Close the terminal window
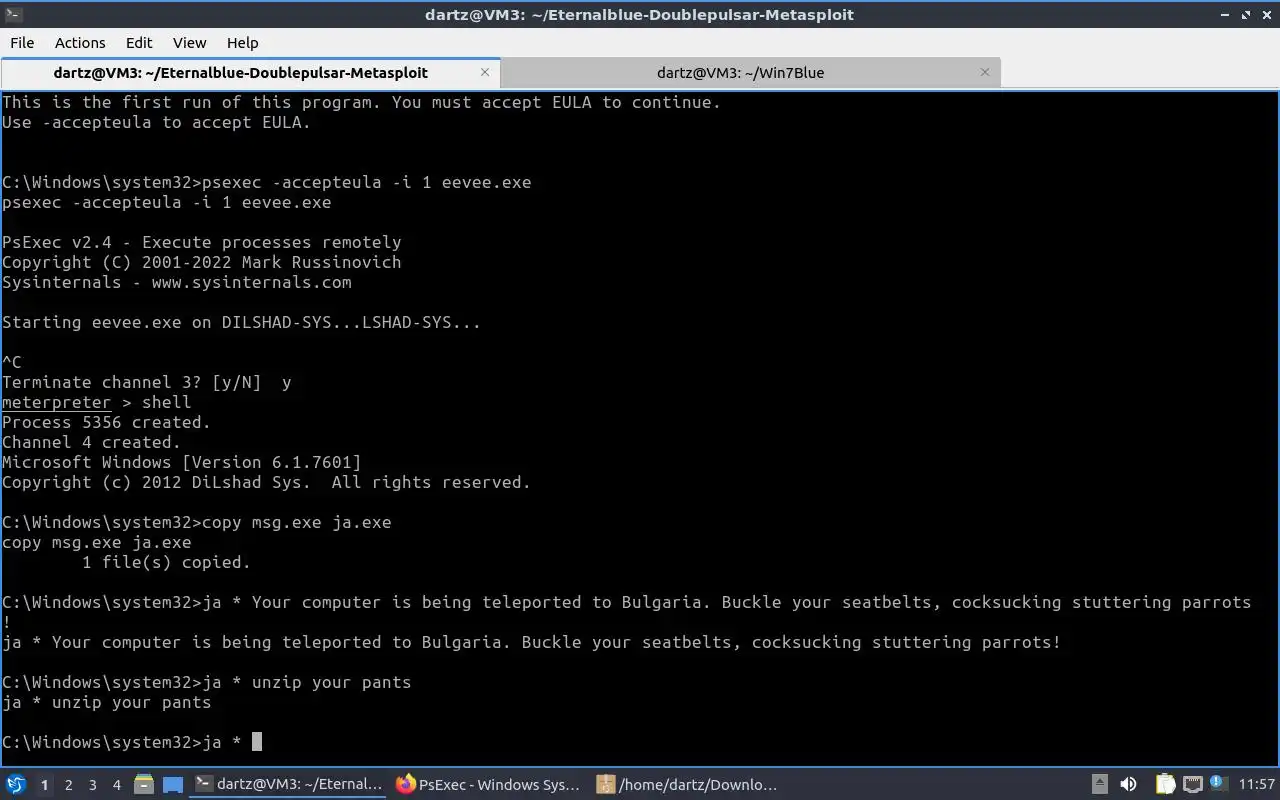 (x=1266, y=14)
